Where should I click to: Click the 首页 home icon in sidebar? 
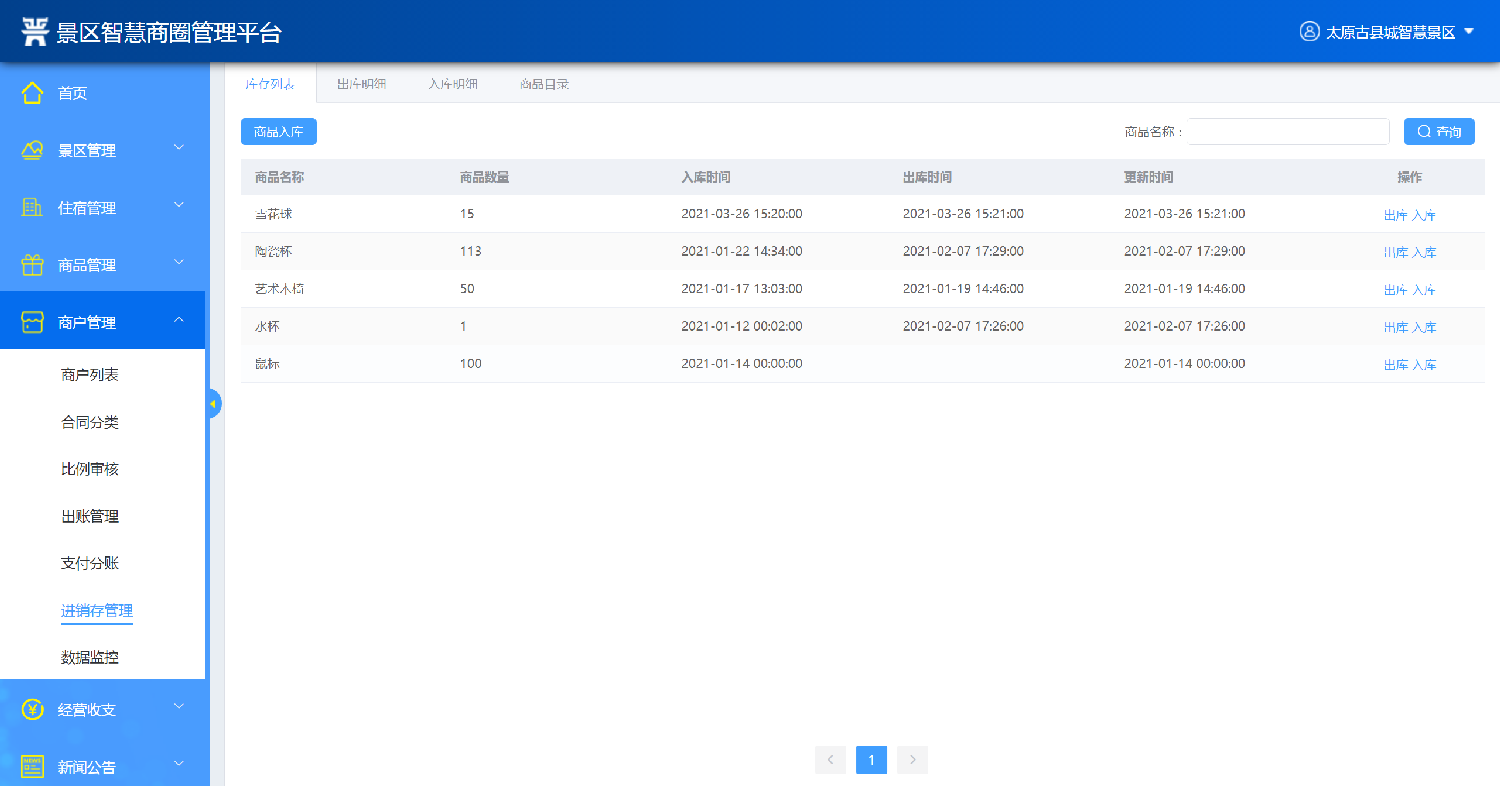[33, 93]
